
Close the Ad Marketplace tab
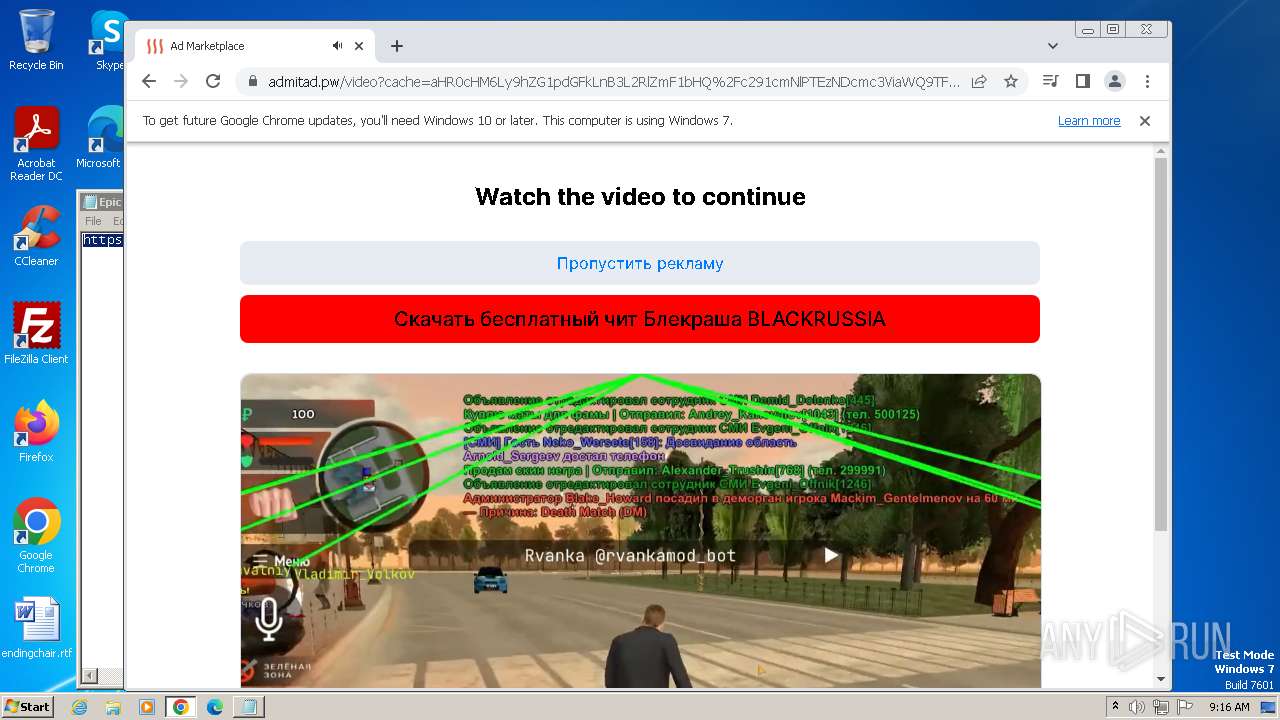click(x=359, y=46)
